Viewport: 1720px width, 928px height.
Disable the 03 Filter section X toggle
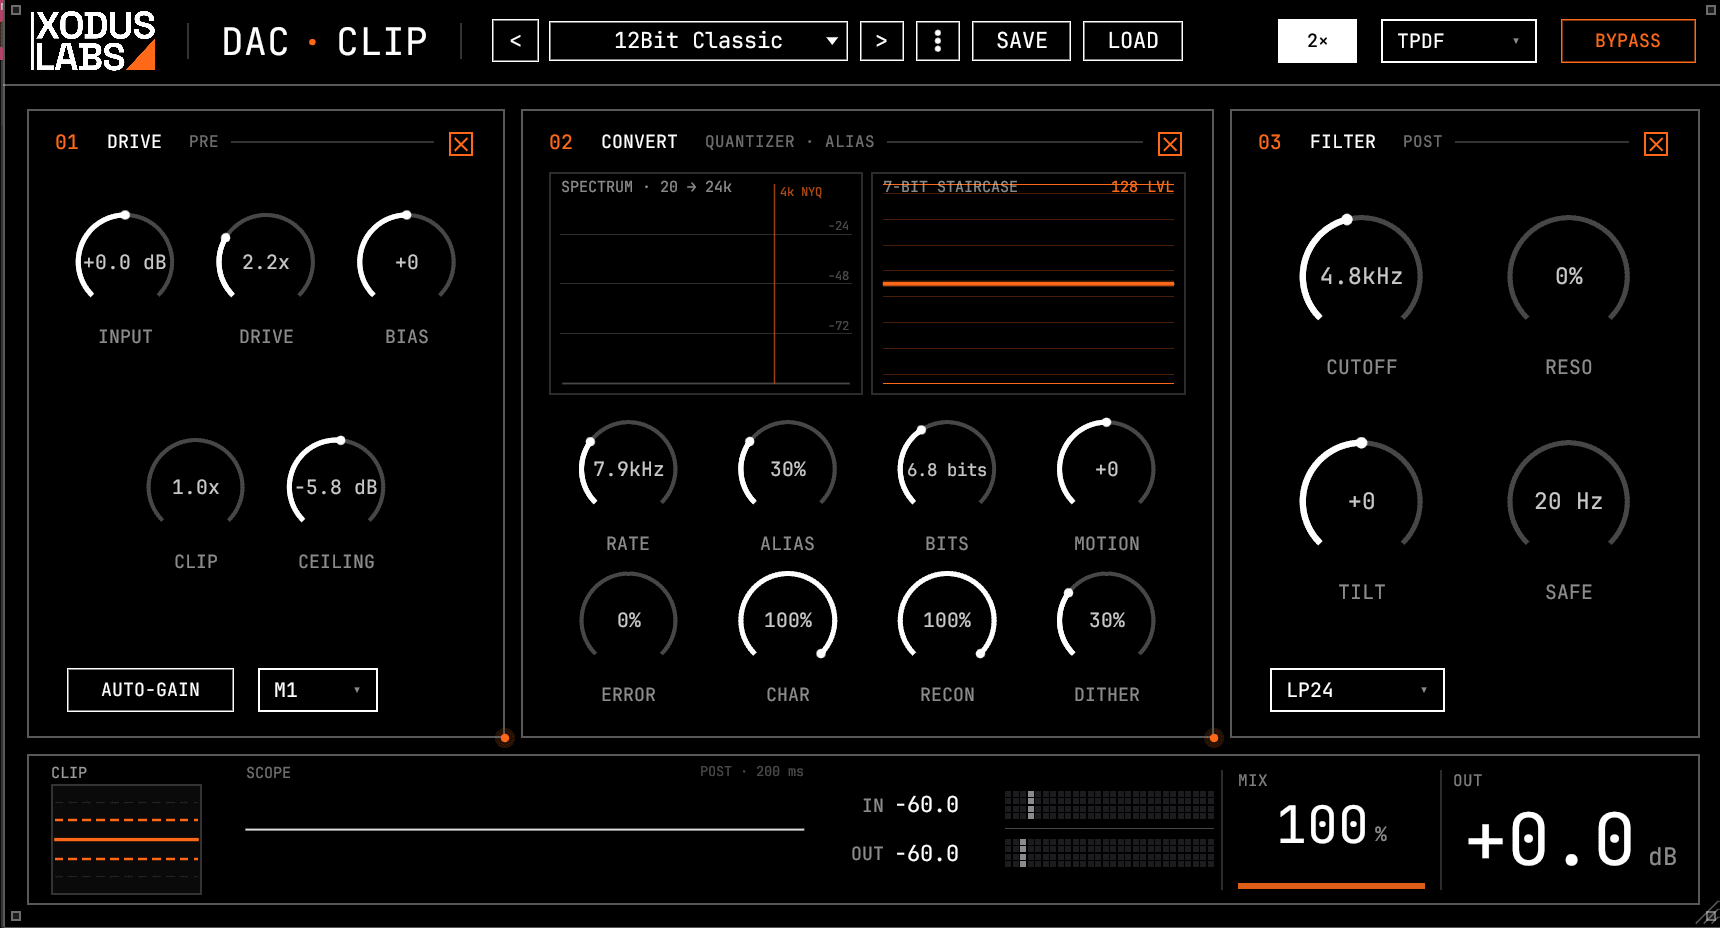coord(1656,144)
